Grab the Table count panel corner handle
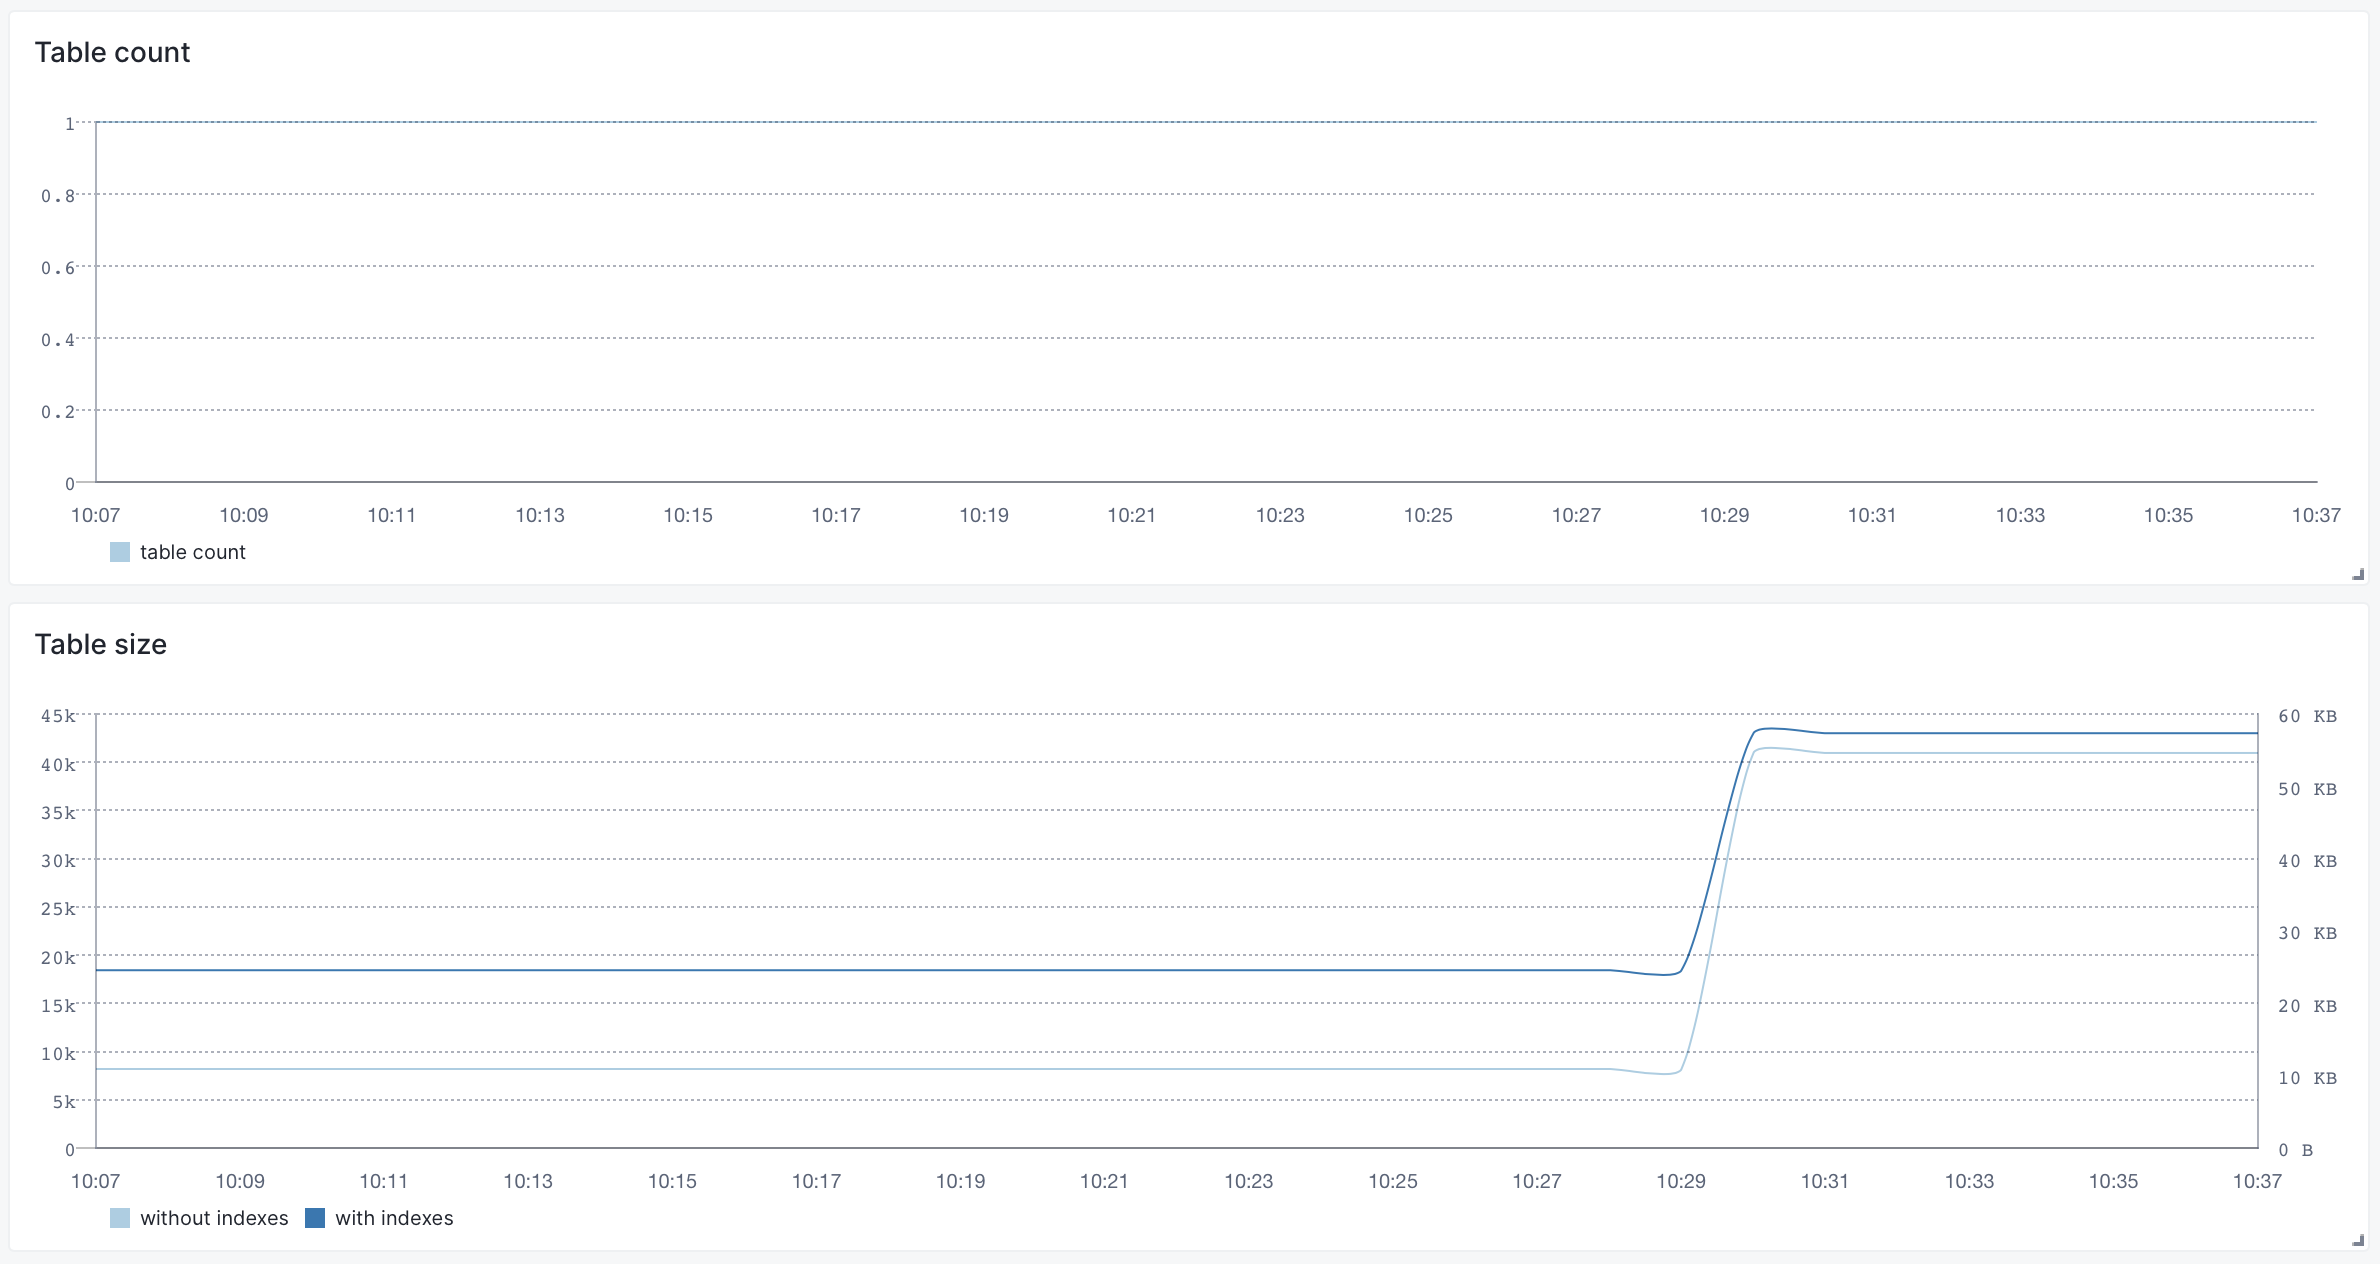This screenshot has height=1264, width=2380. 2358,574
